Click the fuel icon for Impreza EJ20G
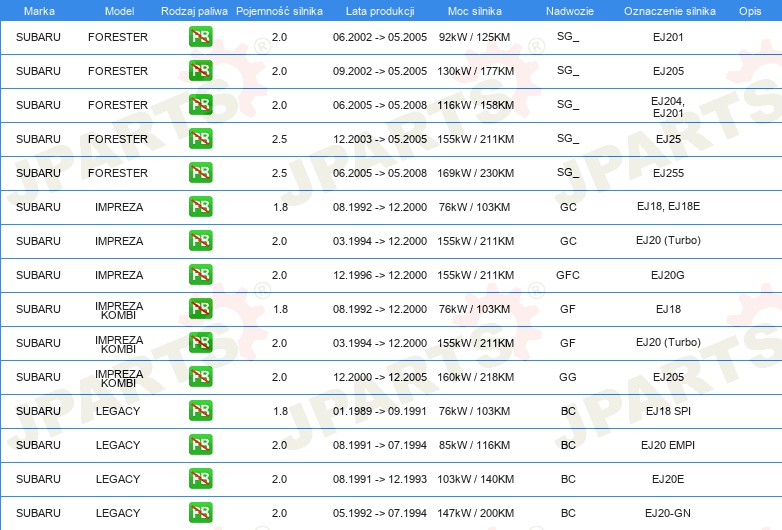This screenshot has height=530, width=782. [200, 275]
